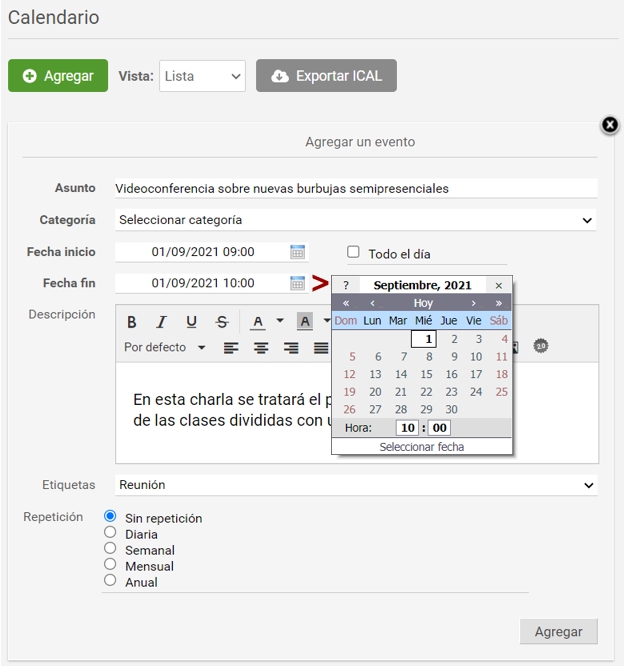Toggle italic text in the description editor
This screenshot has width=624, height=666.
pos(161,322)
